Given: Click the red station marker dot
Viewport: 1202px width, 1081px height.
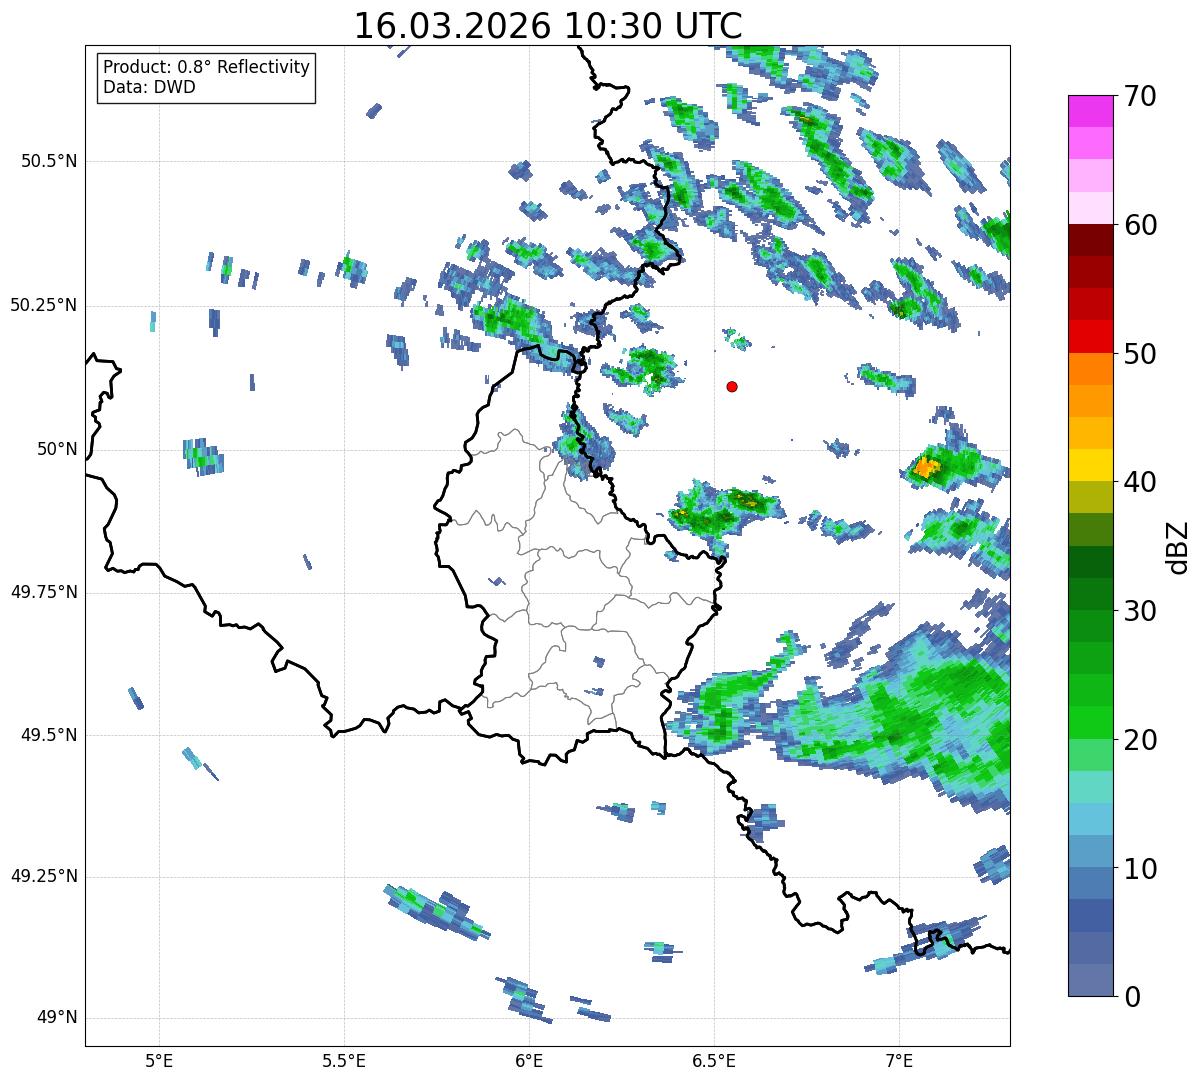Looking at the screenshot, I should pos(732,386).
